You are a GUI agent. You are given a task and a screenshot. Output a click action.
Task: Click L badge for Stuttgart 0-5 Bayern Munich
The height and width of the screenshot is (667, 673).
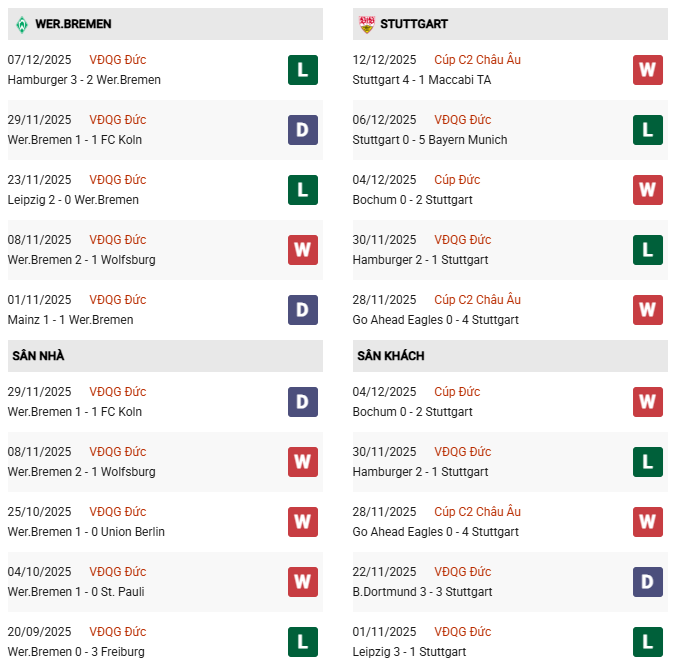(x=648, y=130)
